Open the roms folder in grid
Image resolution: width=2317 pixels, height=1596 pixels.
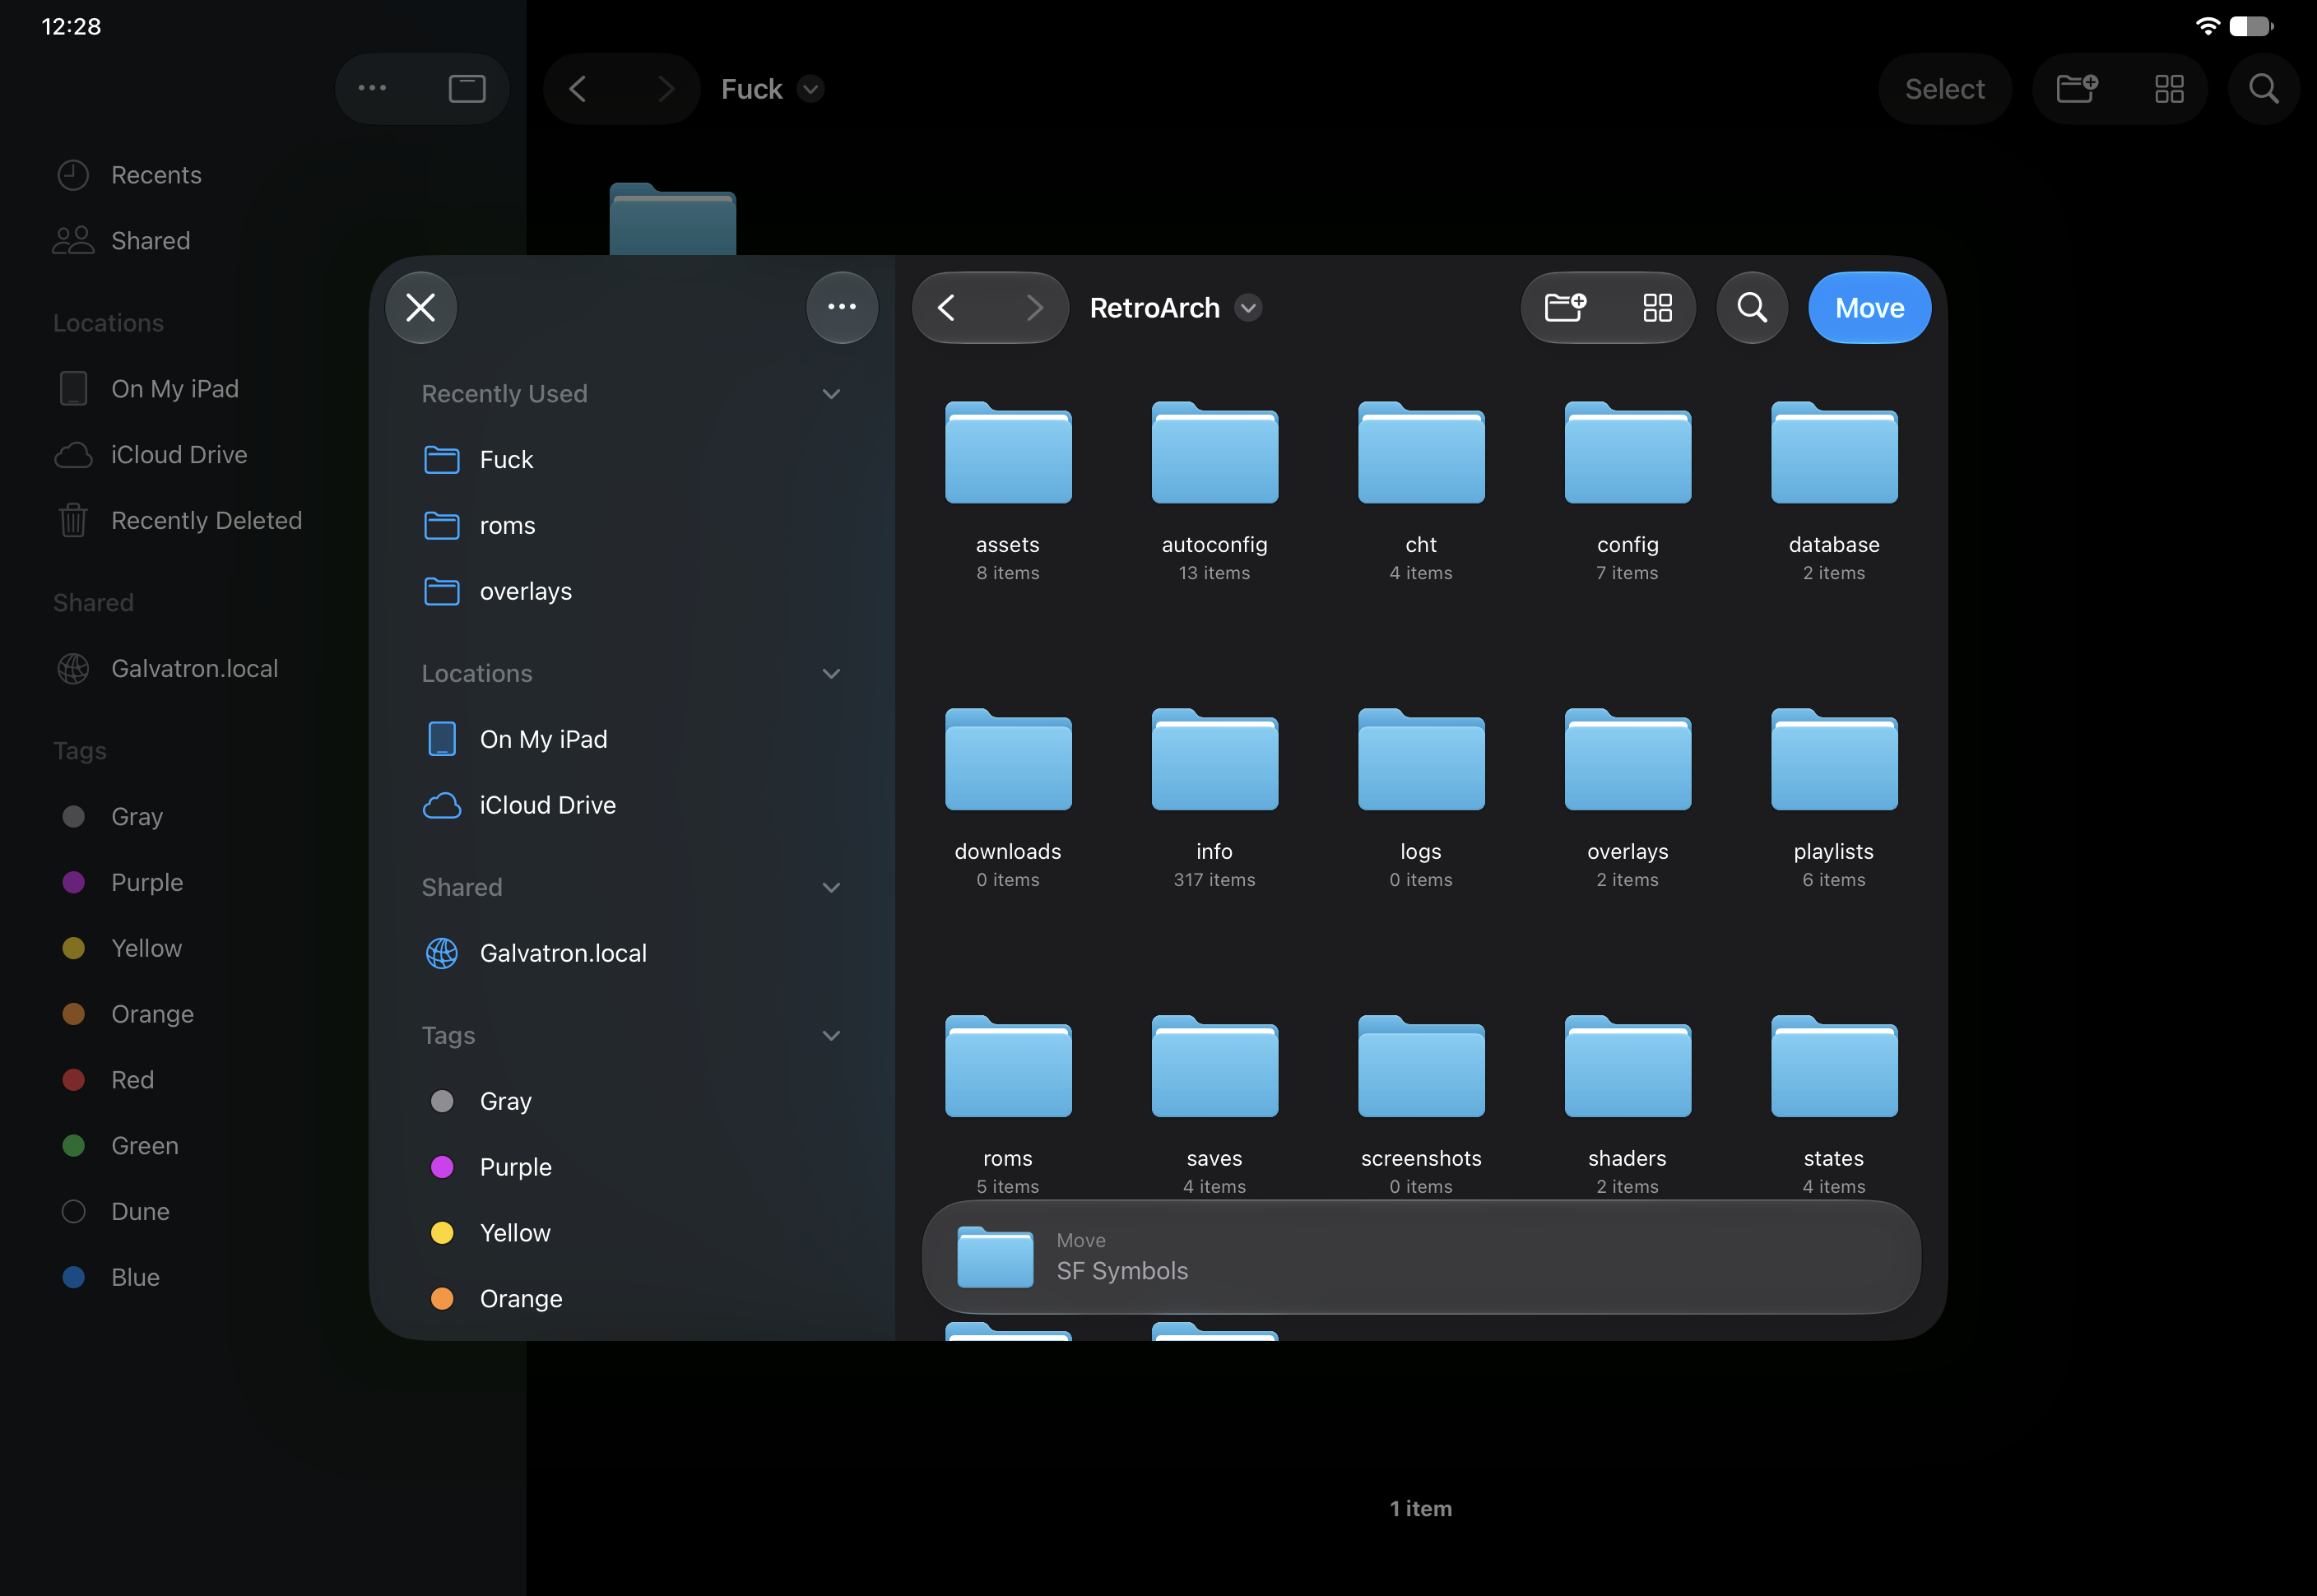1008,1067
